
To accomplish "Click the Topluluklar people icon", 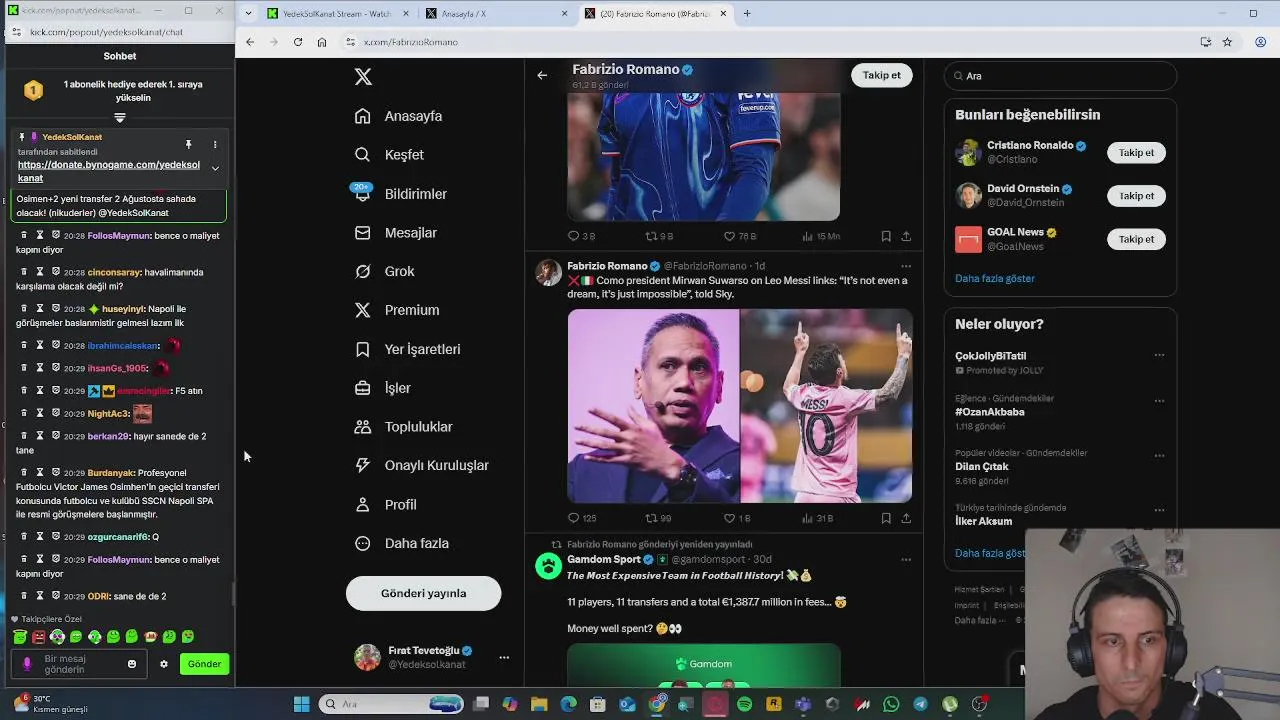I will 363,427.
